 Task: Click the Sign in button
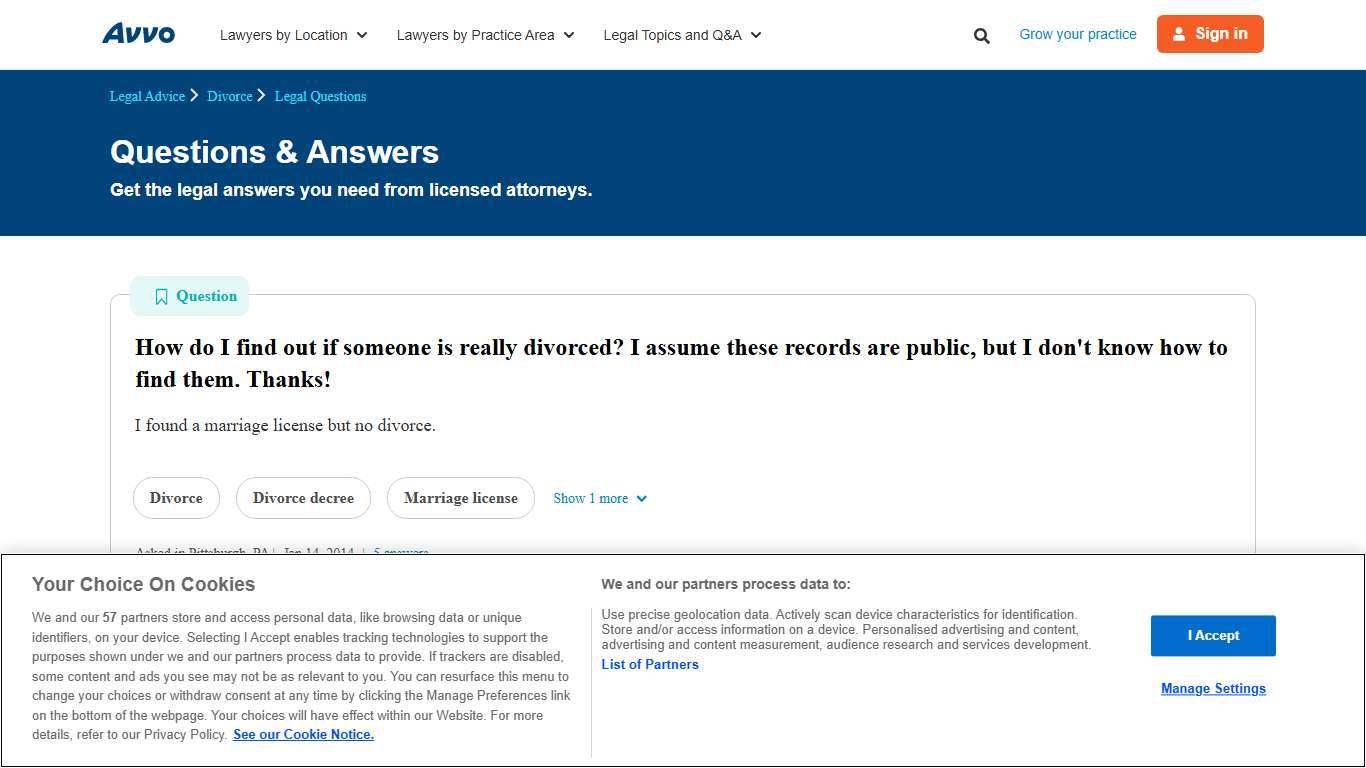[x=1210, y=34]
